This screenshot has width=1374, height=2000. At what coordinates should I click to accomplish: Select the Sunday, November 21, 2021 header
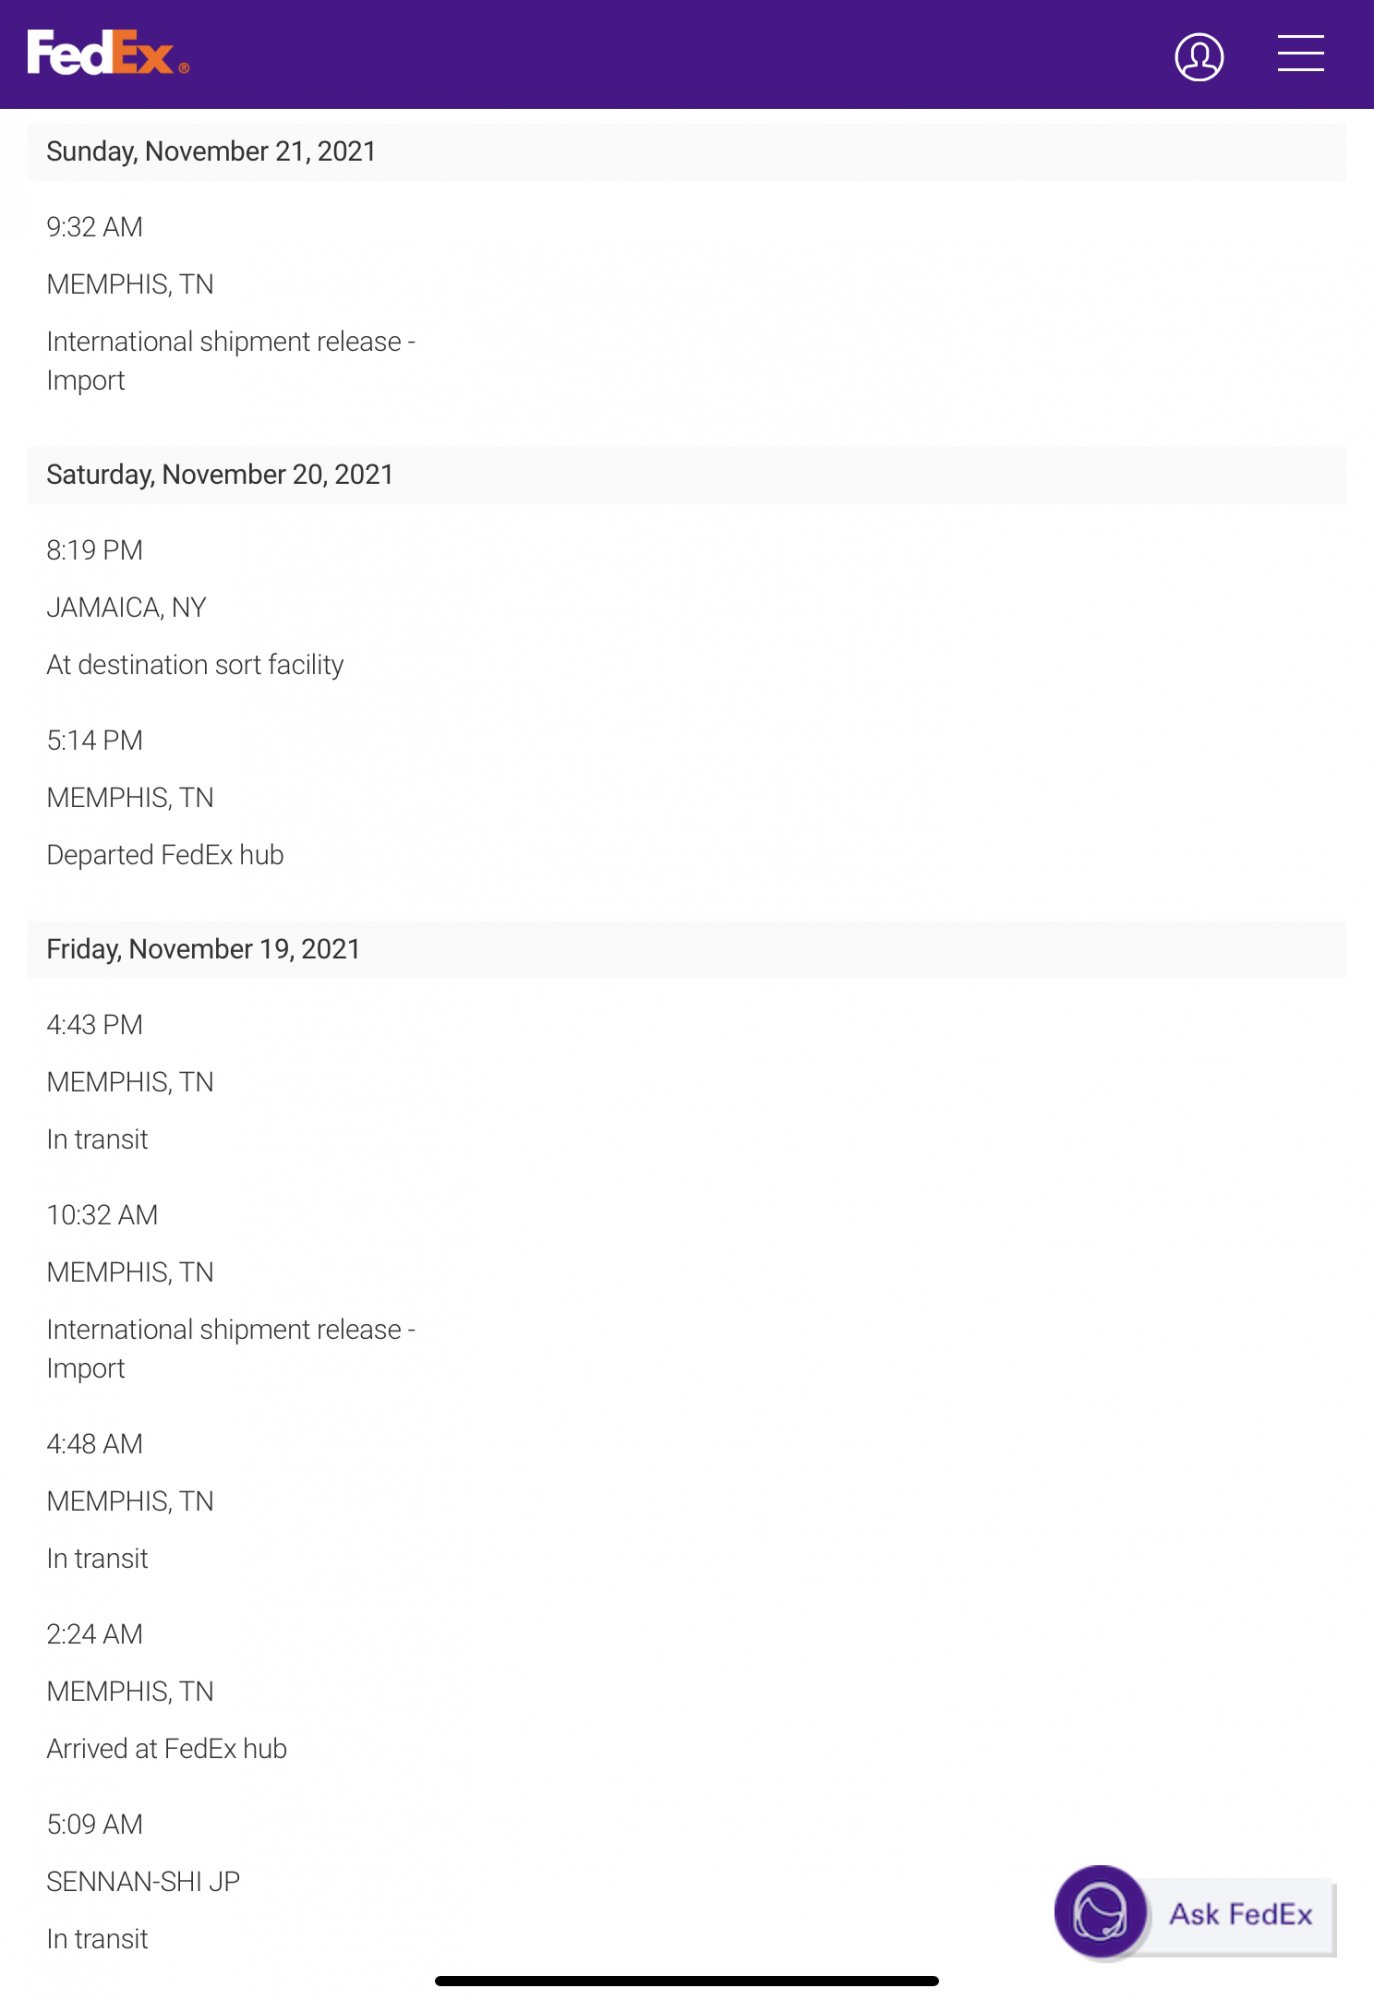click(x=211, y=151)
